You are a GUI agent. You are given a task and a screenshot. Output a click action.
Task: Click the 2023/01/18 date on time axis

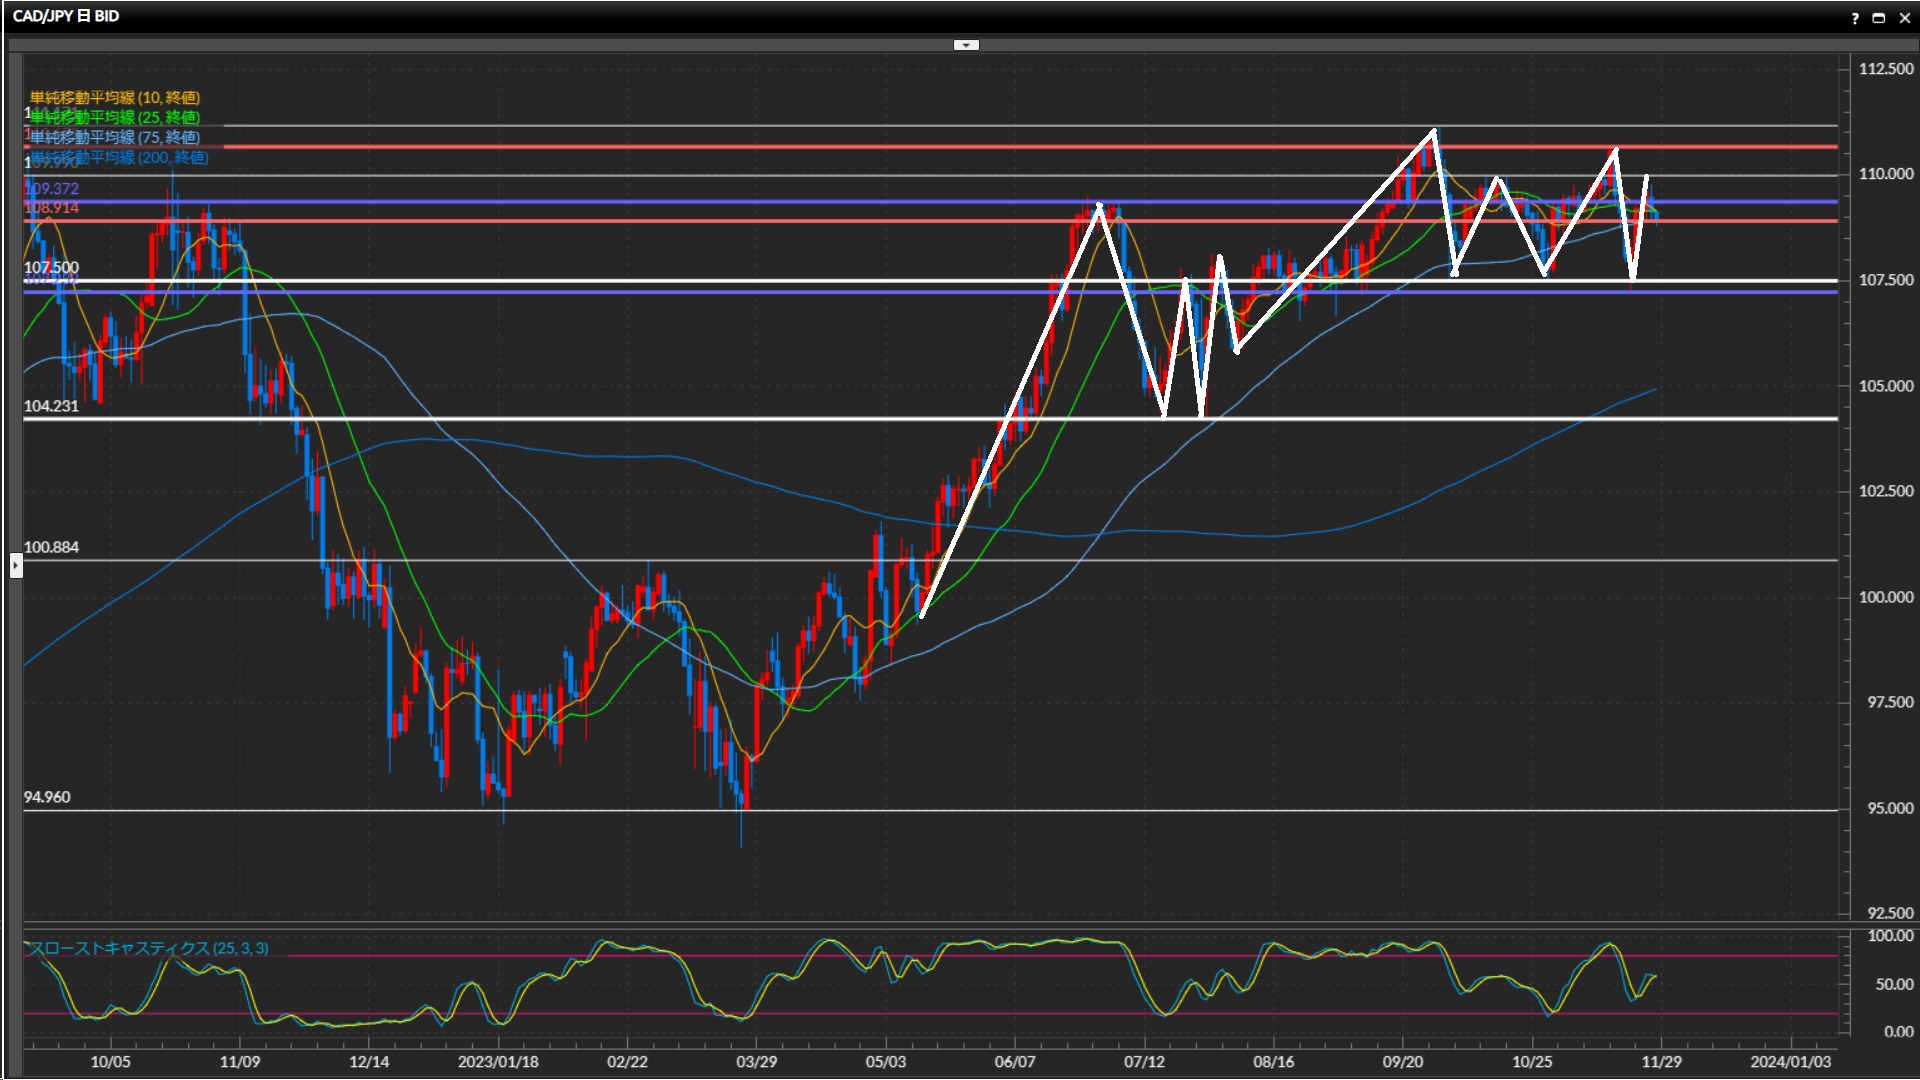pyautogui.click(x=498, y=1061)
